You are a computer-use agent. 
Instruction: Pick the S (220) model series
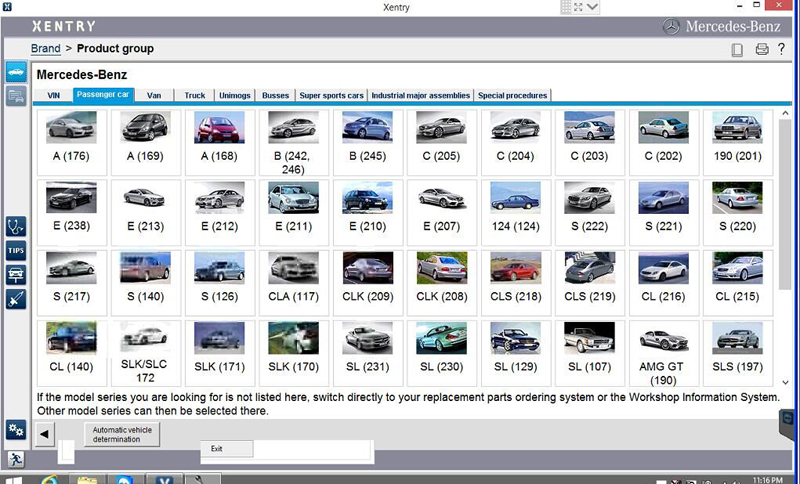click(737, 213)
